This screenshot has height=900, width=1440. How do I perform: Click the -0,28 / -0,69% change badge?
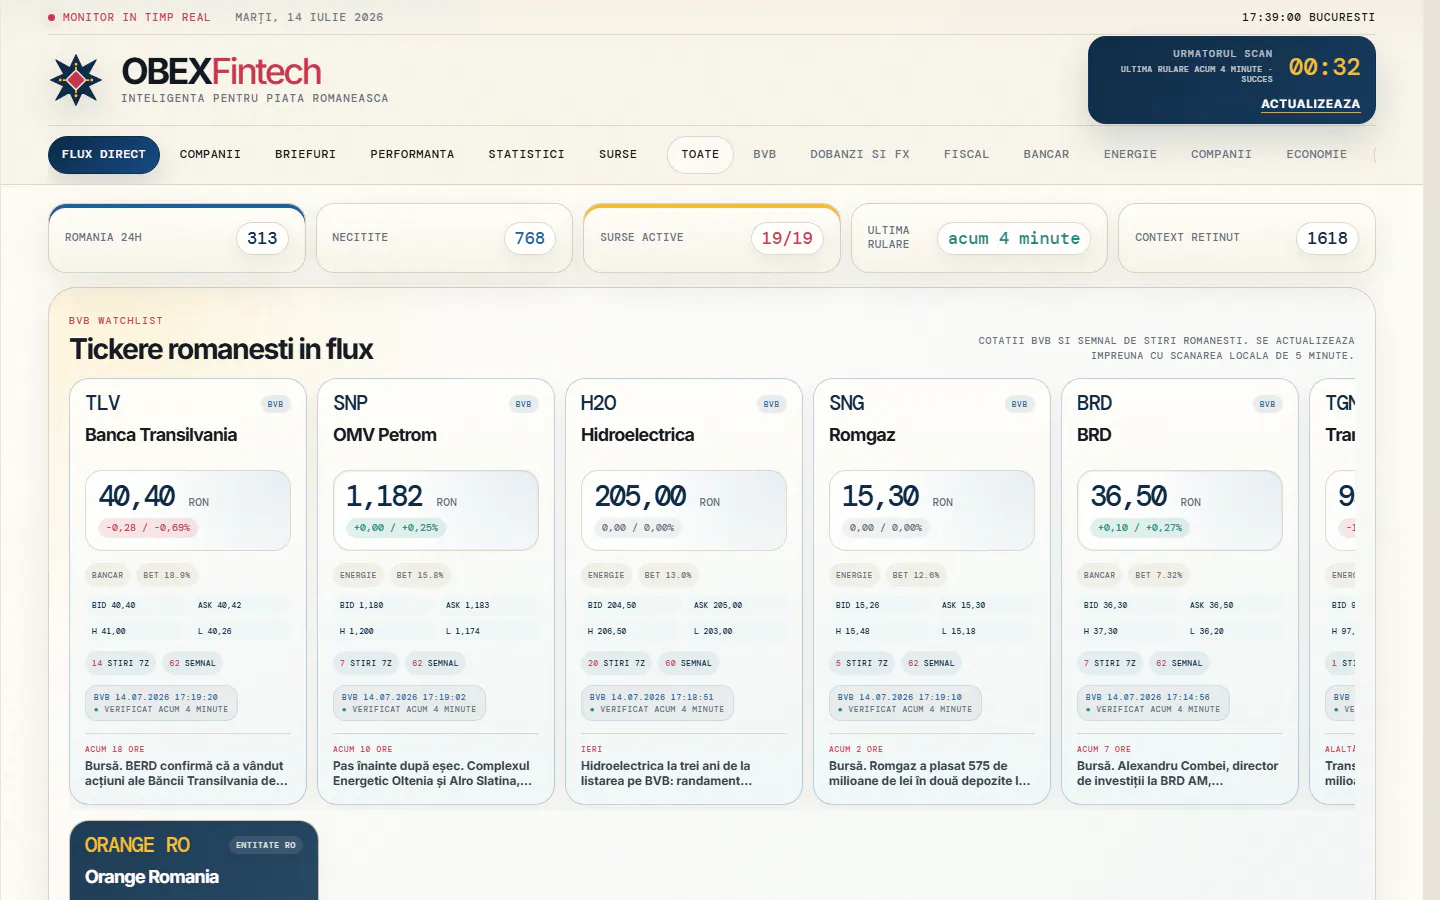click(148, 528)
